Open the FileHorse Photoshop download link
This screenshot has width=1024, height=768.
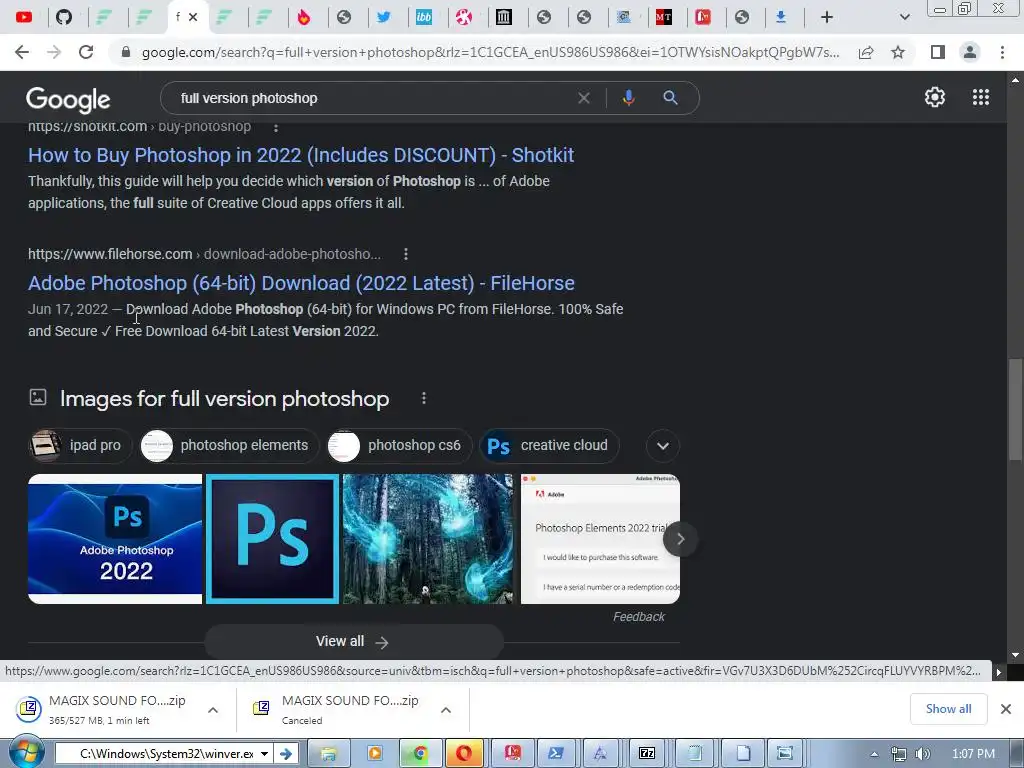pos(301,283)
